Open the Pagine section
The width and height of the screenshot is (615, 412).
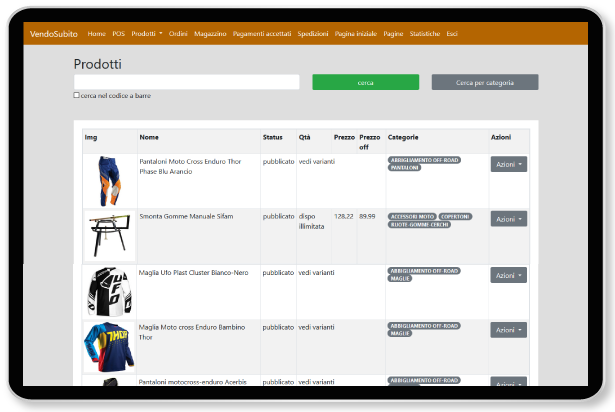(393, 34)
